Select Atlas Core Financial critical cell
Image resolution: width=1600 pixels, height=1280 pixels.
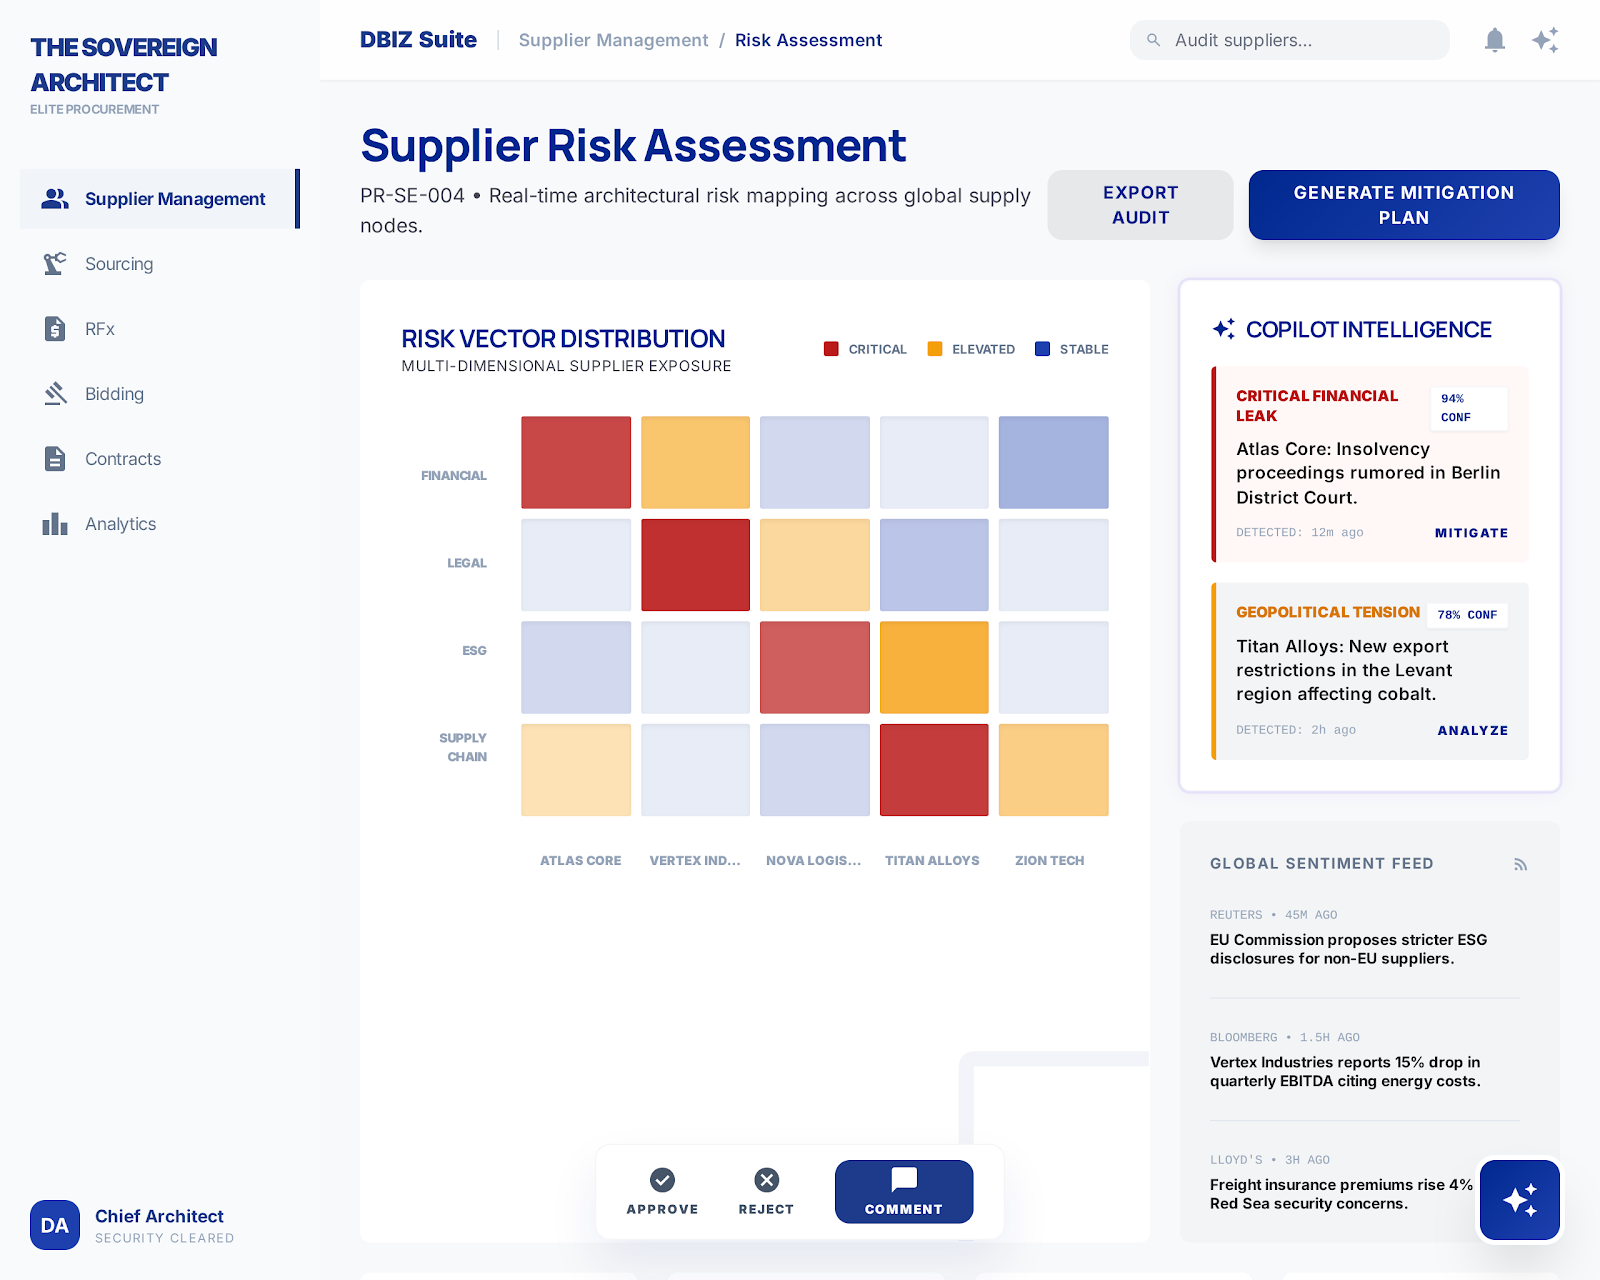(576, 462)
